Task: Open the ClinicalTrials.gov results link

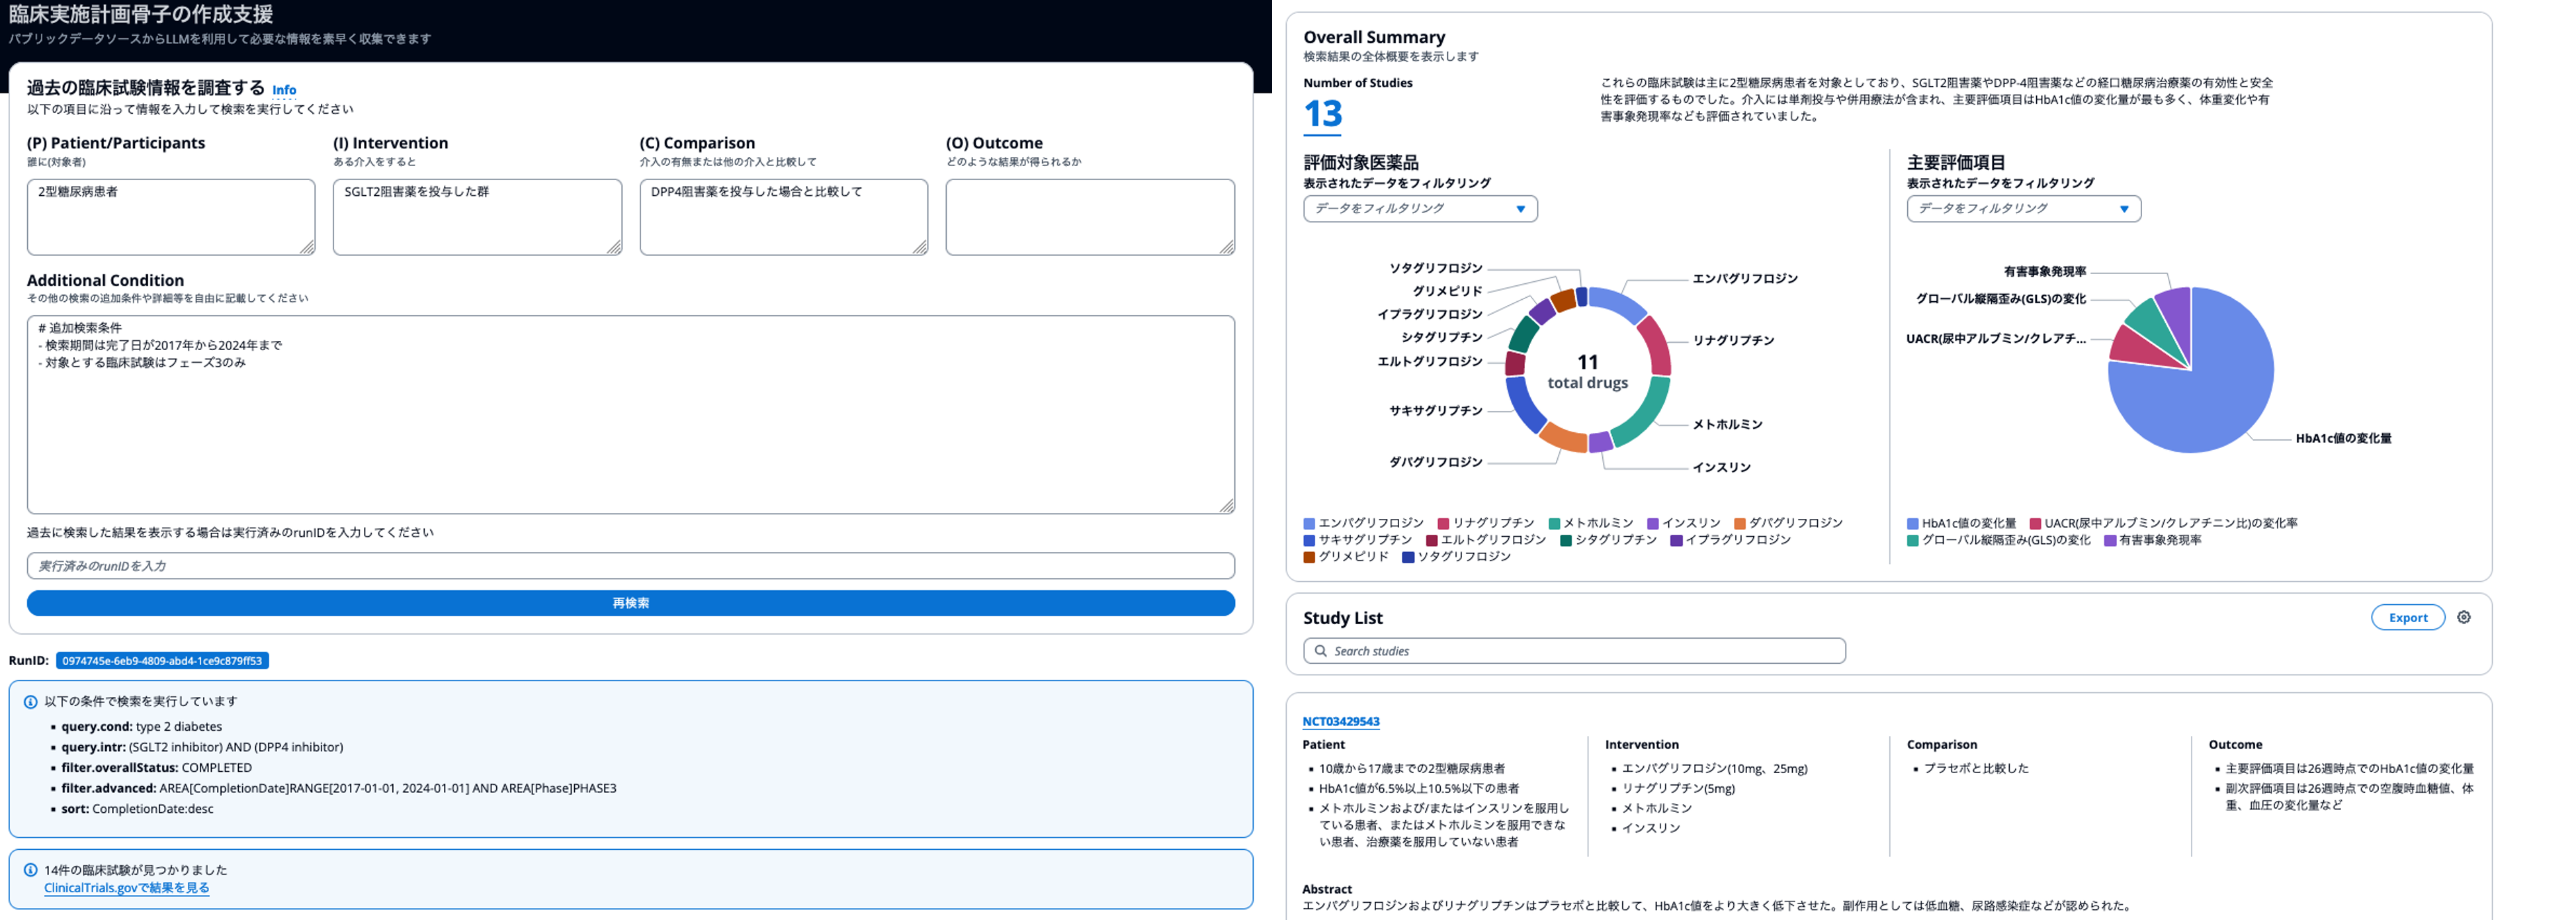Action: click(x=126, y=888)
